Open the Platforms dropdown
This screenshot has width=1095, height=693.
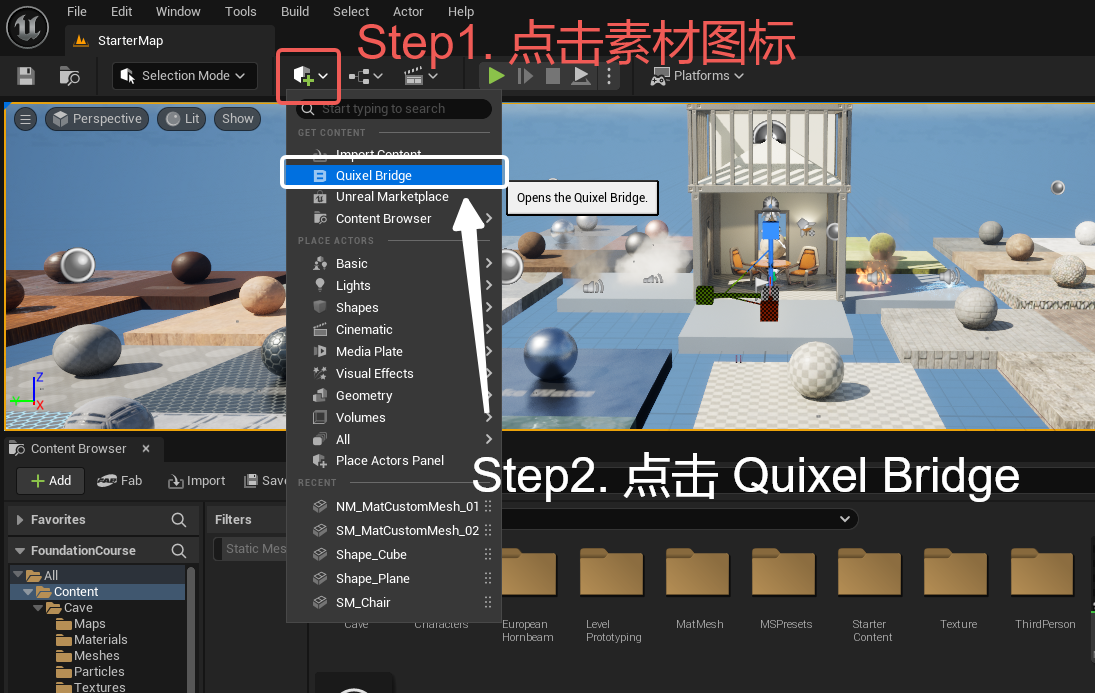point(697,75)
